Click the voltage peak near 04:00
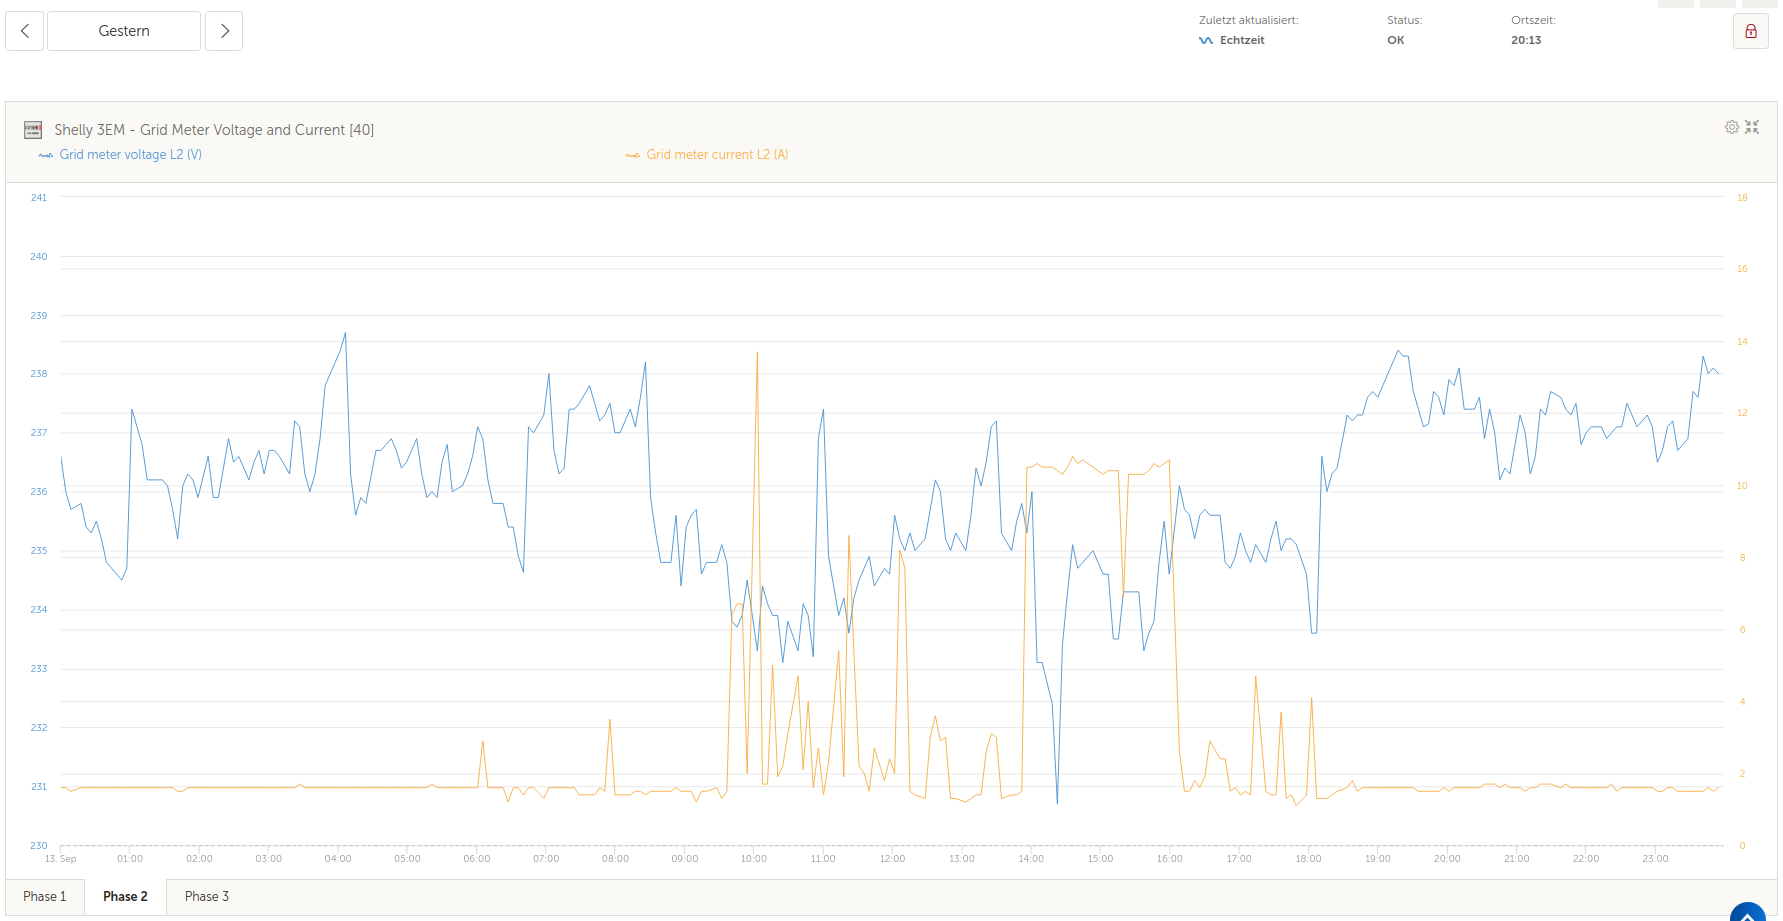This screenshot has height=921, width=1783. coord(346,334)
